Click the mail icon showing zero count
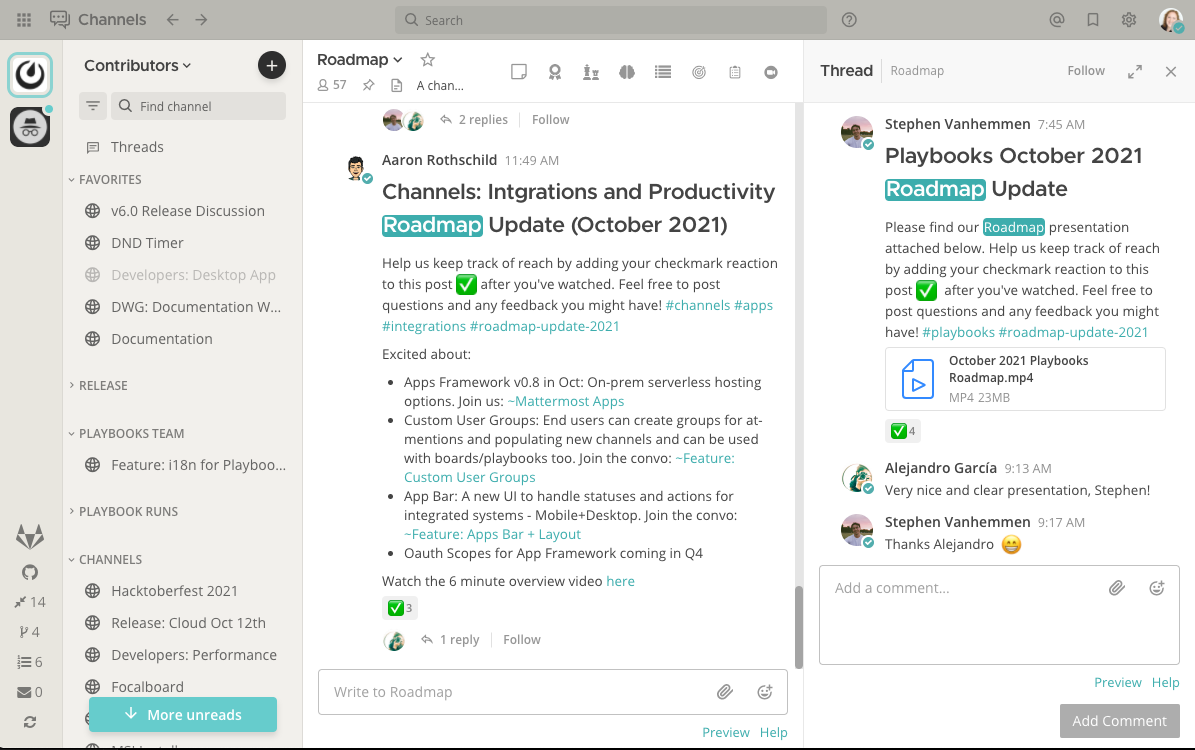Viewport: 1195px width, 750px height. 30,691
